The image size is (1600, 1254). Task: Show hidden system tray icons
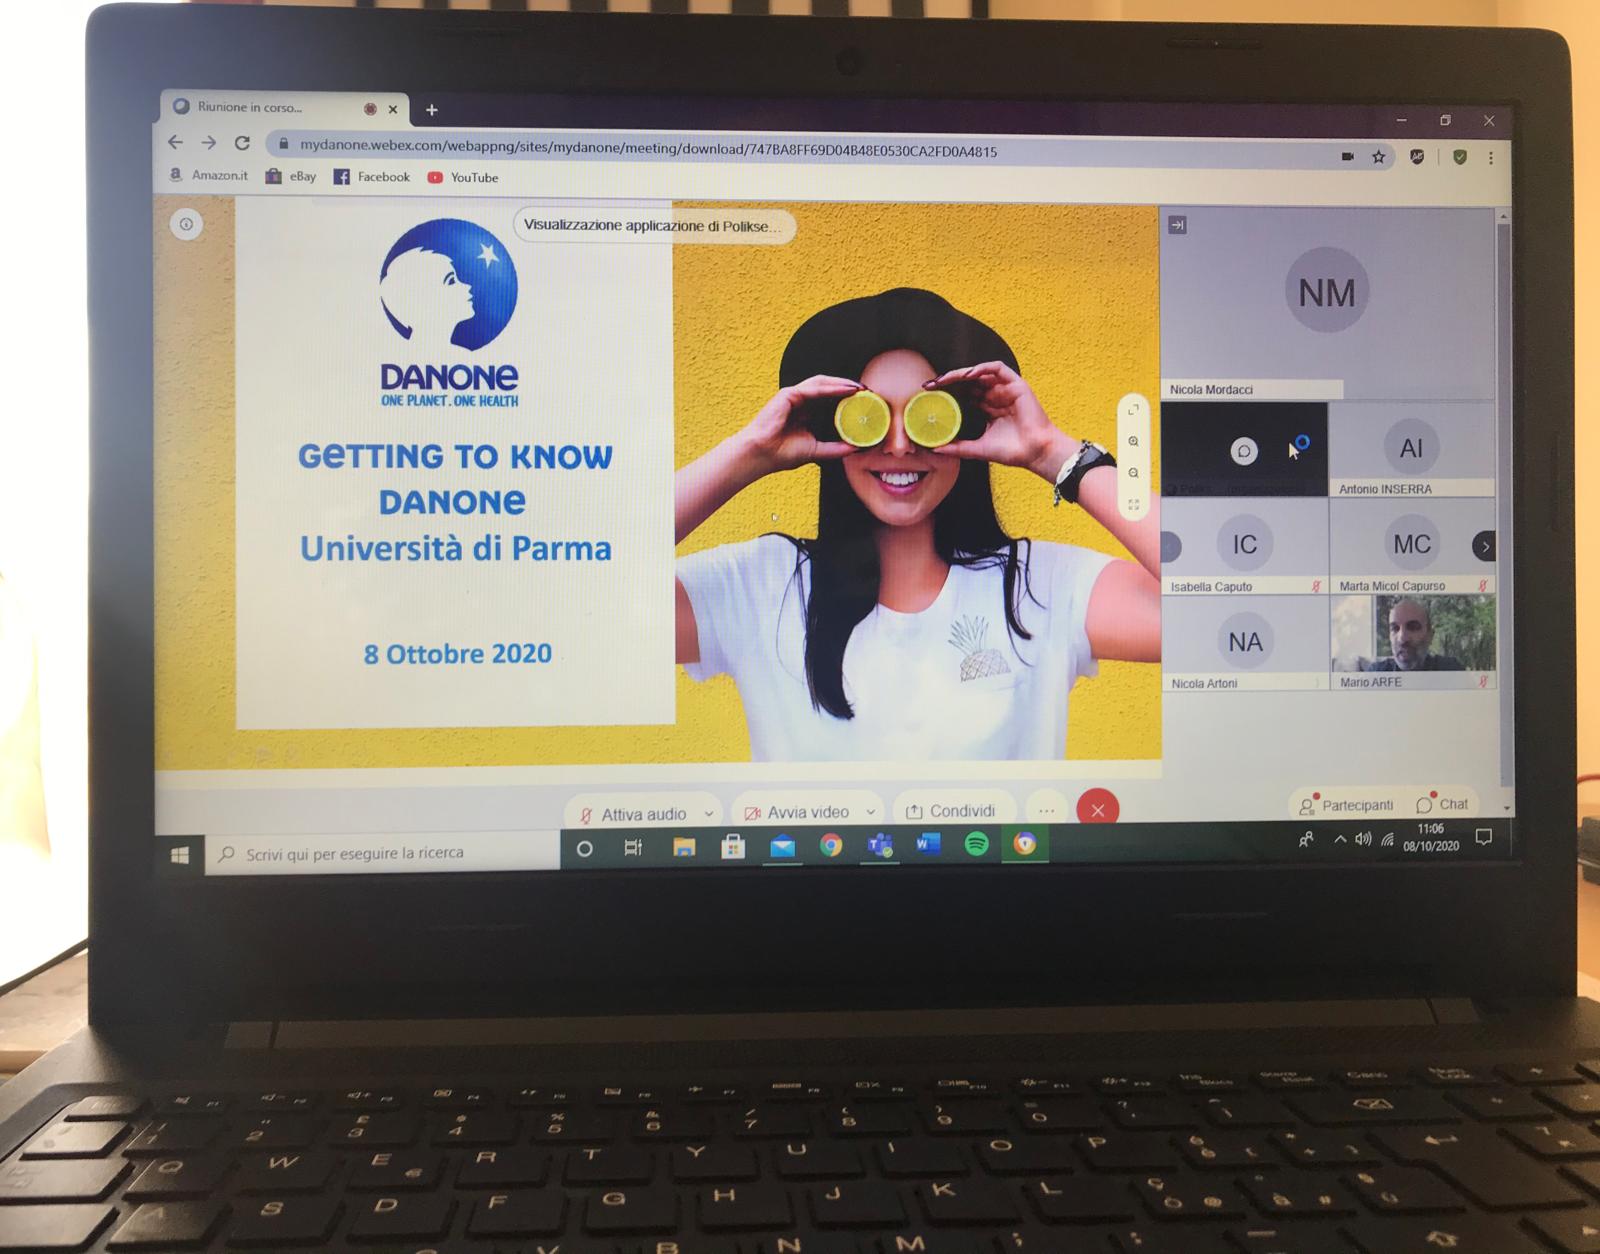tap(1340, 840)
